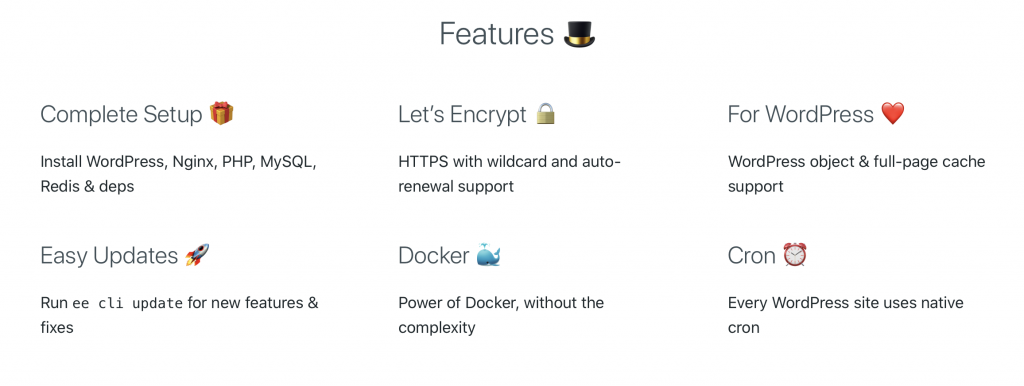Click the Let's Encrypt heading text
1024x386 pixels.
coord(462,115)
